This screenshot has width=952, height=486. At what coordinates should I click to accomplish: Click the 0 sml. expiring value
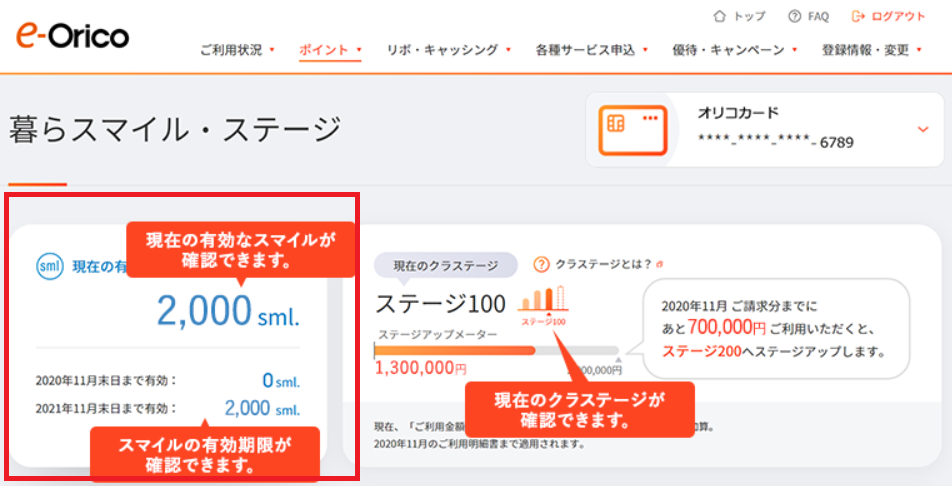(x=280, y=381)
